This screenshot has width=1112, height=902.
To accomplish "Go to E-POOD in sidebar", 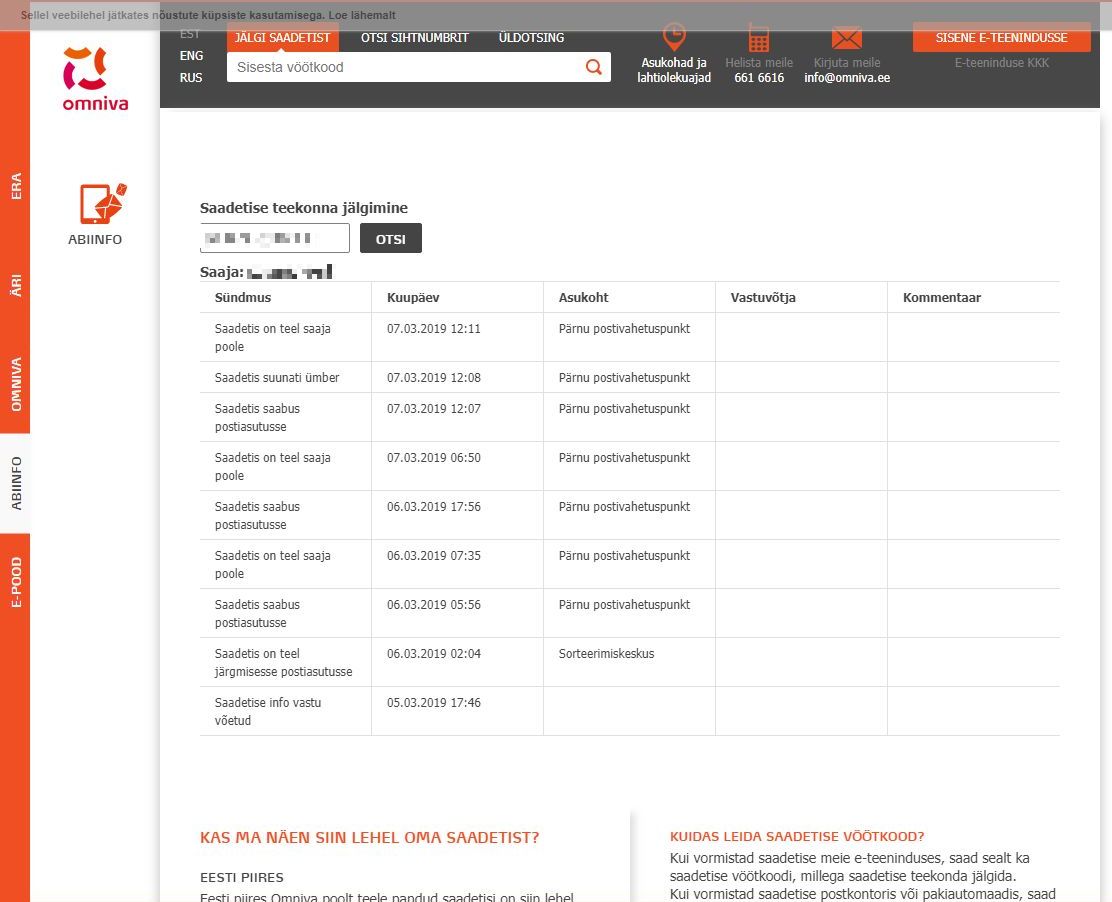I will 15,583.
